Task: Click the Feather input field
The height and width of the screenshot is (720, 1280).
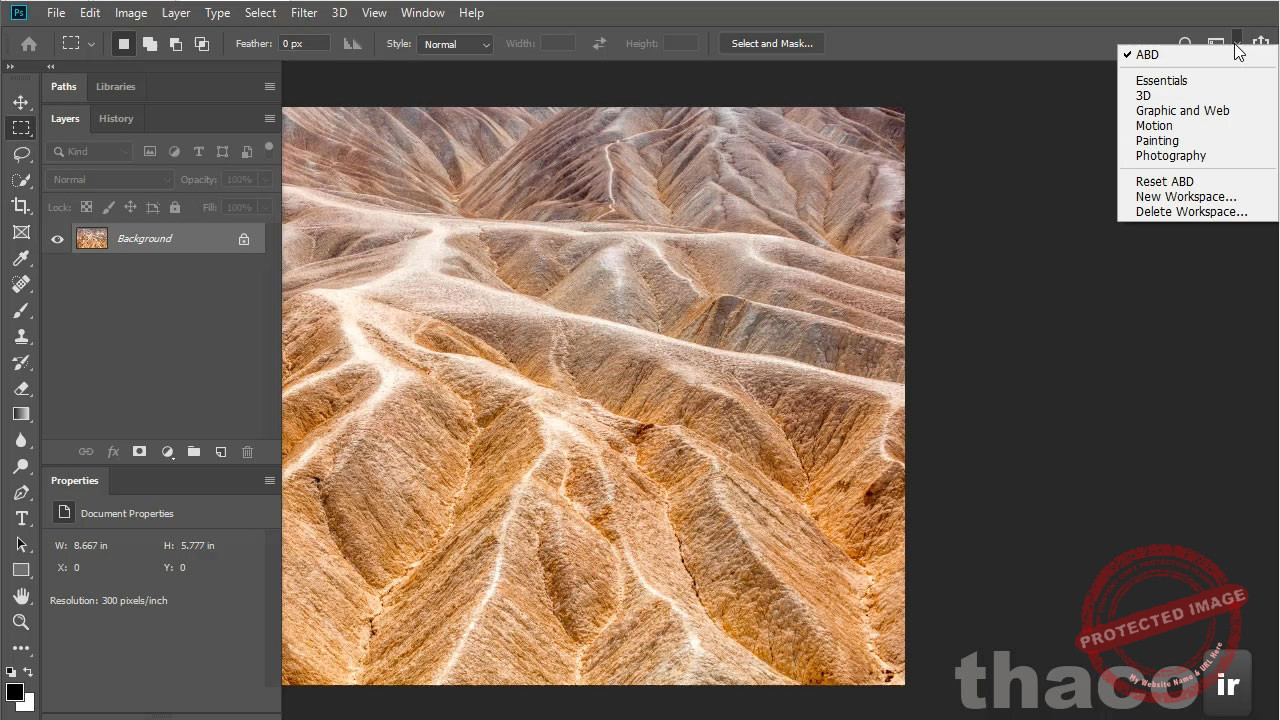Action: point(304,44)
